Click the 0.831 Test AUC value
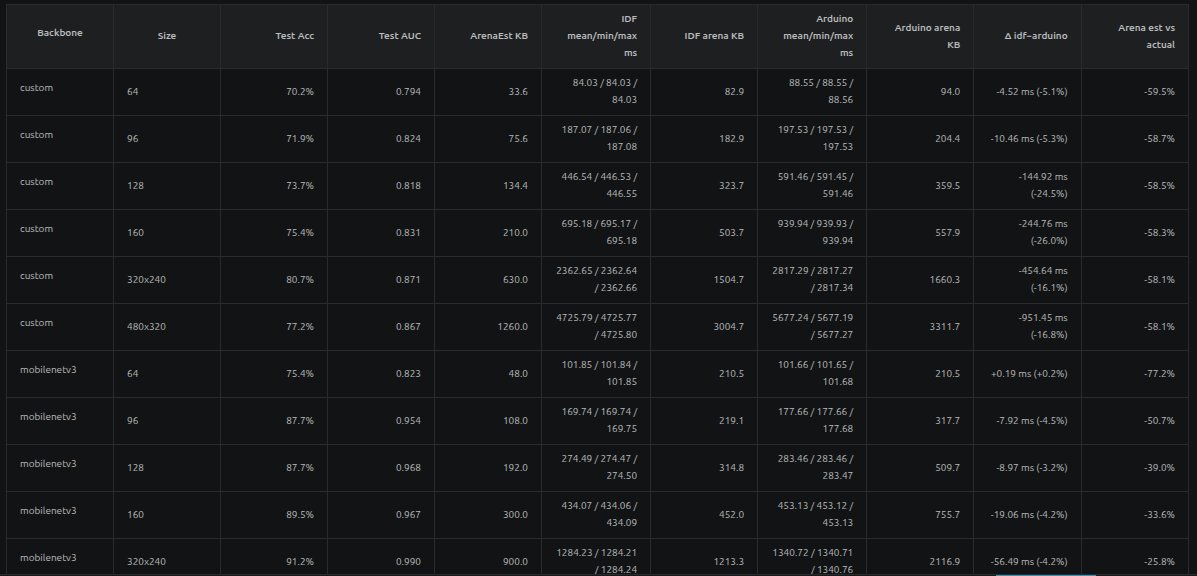Viewport: 1197px width, 576px height. pyautogui.click(x=408, y=233)
